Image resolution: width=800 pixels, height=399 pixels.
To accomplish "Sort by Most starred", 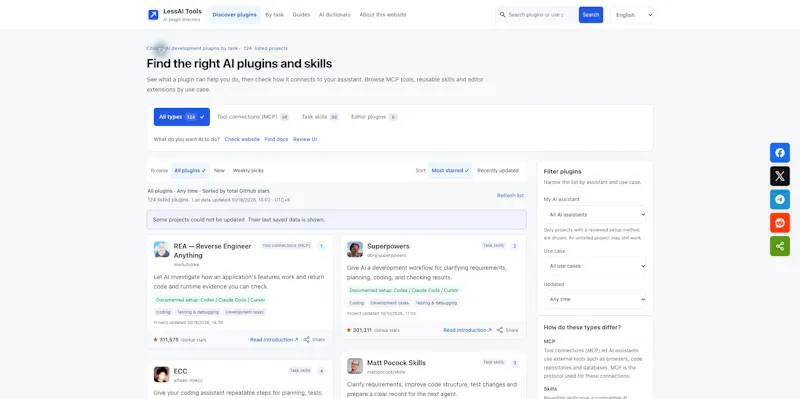I will pyautogui.click(x=450, y=170).
